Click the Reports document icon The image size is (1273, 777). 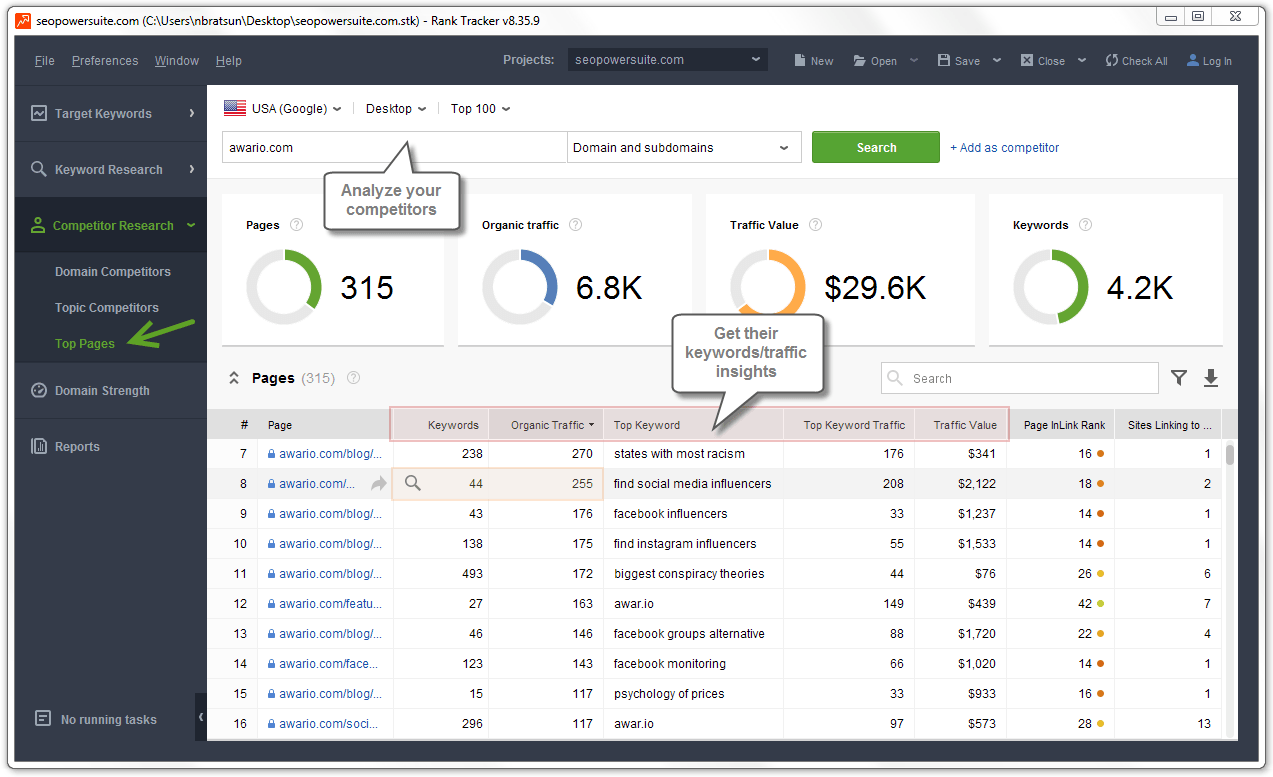[39, 446]
